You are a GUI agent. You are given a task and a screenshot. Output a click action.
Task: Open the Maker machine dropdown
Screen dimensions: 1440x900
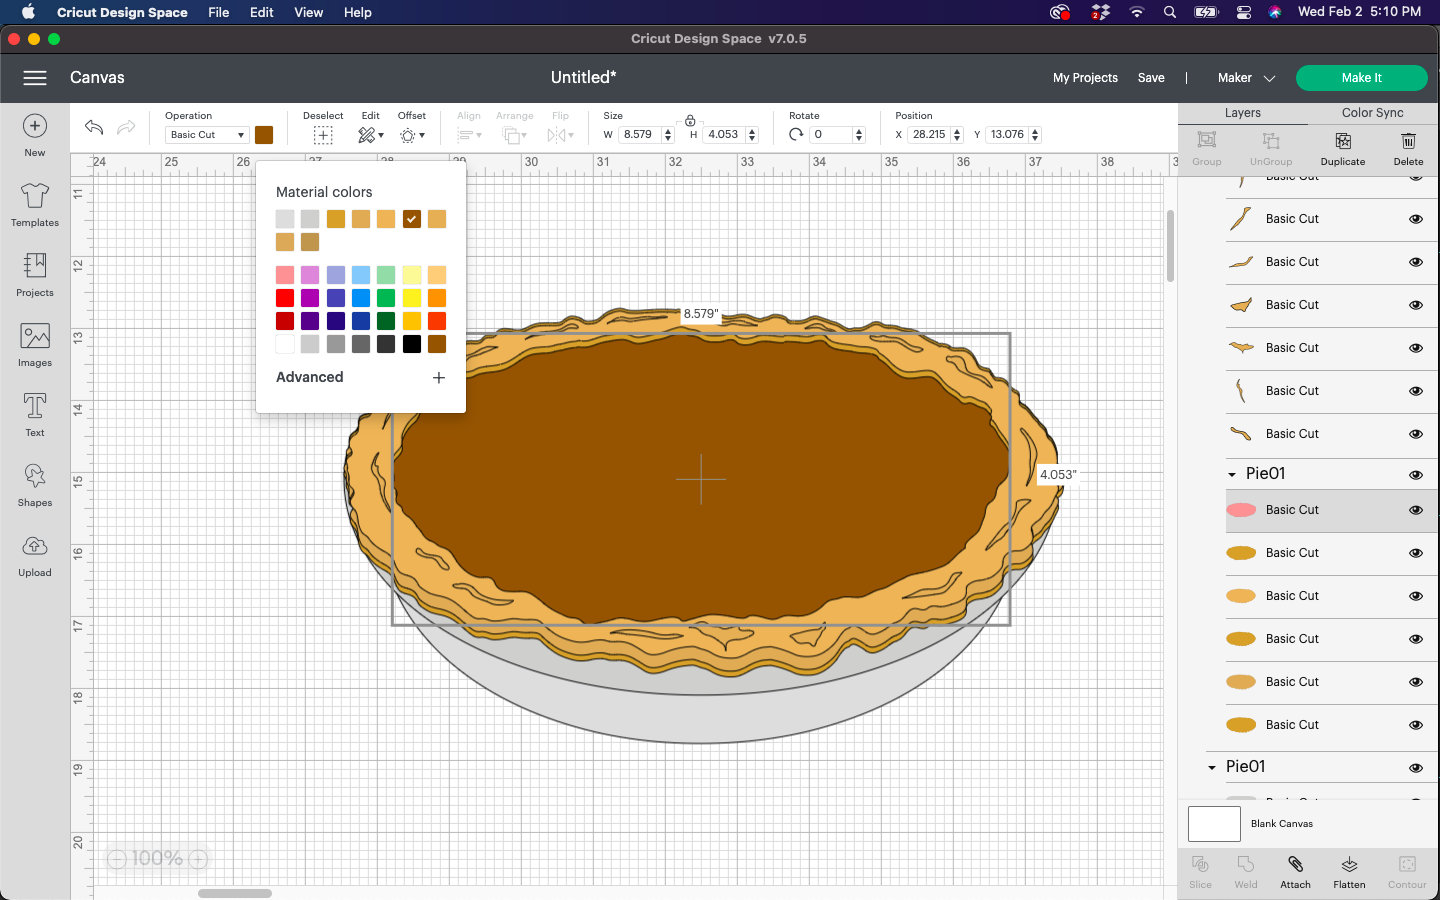click(x=1243, y=77)
